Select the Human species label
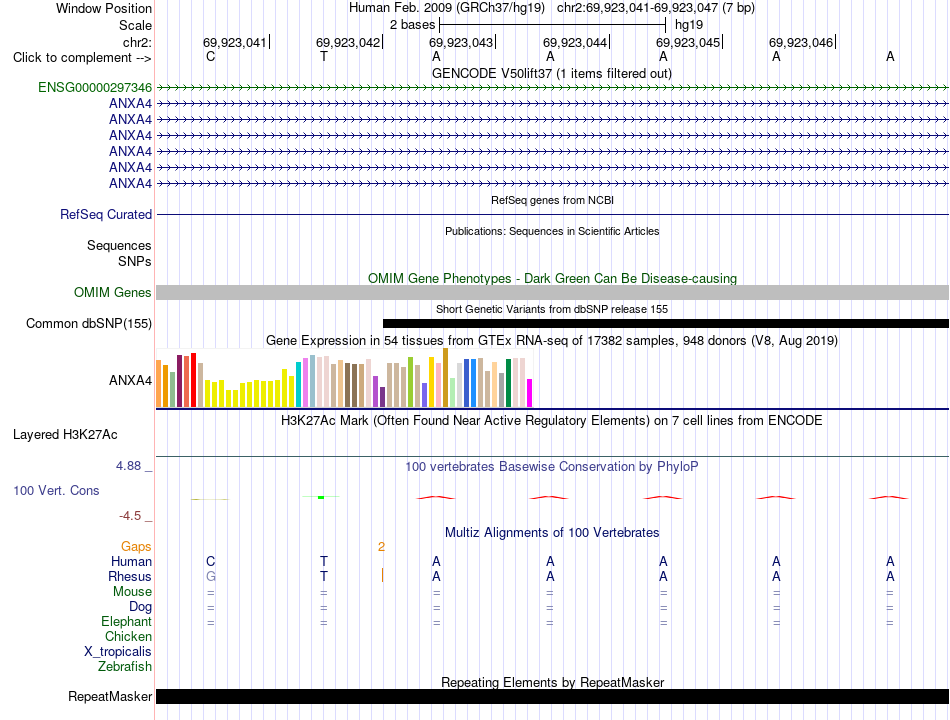 [x=131, y=562]
